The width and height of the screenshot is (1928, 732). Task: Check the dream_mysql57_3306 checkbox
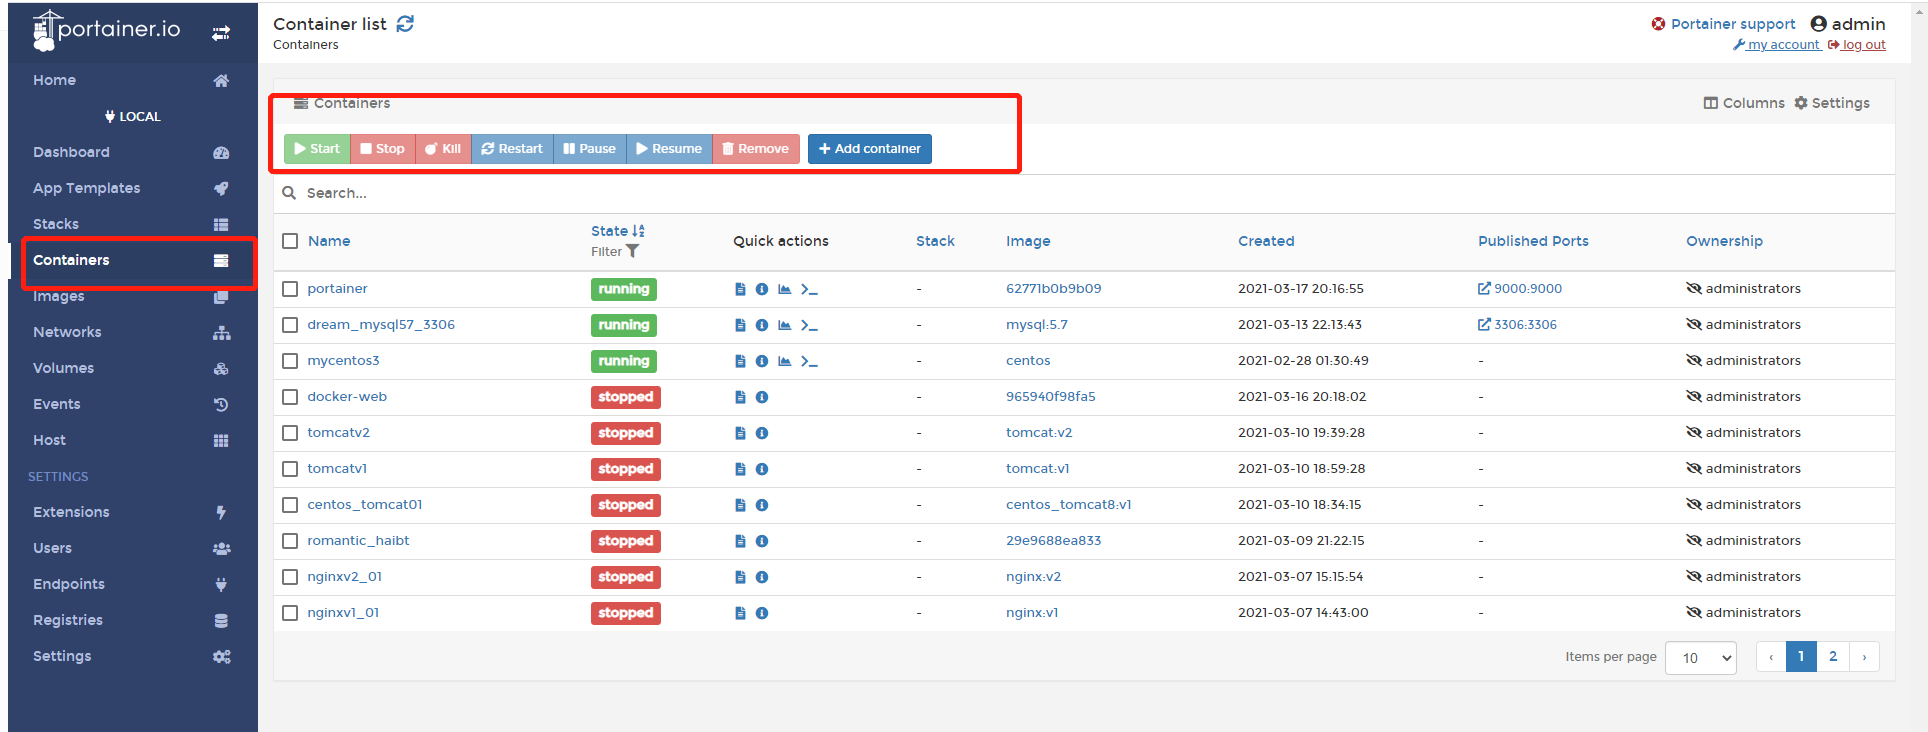(x=290, y=325)
